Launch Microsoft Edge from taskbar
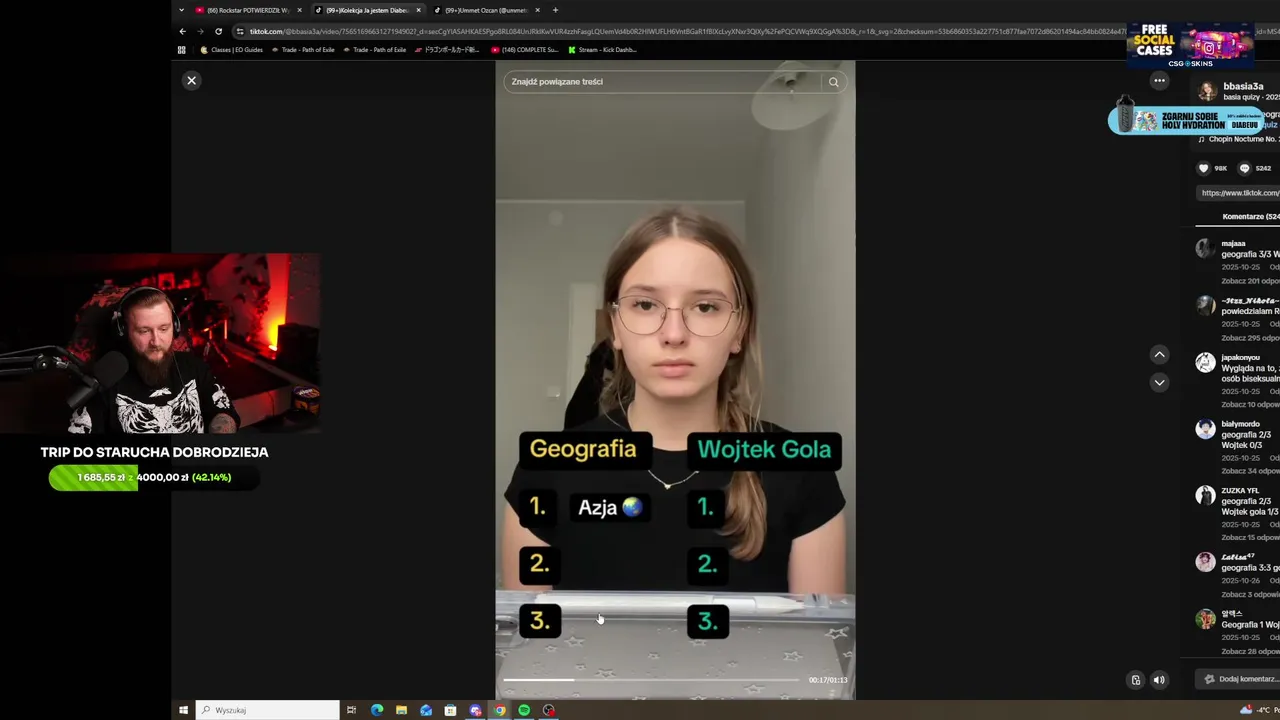The image size is (1280, 720). point(377,710)
